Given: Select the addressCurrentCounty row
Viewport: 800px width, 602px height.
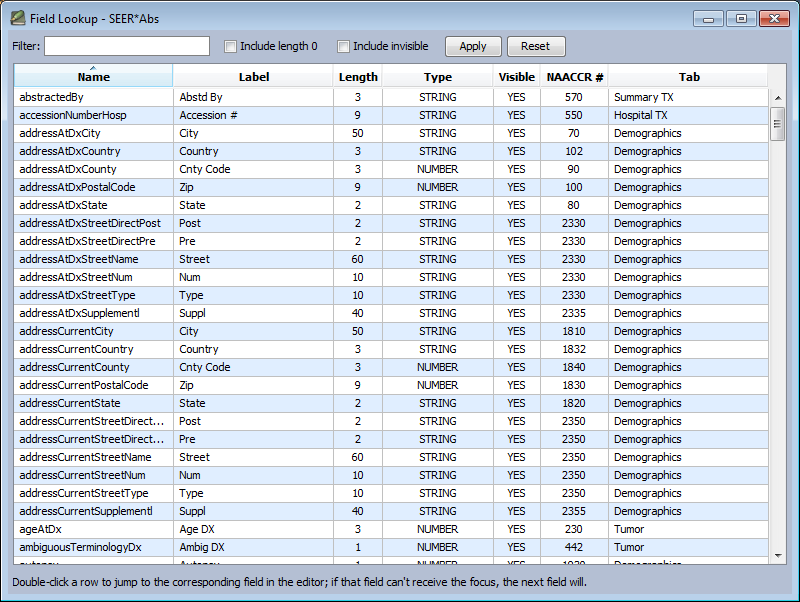Looking at the screenshot, I should click(391, 367).
